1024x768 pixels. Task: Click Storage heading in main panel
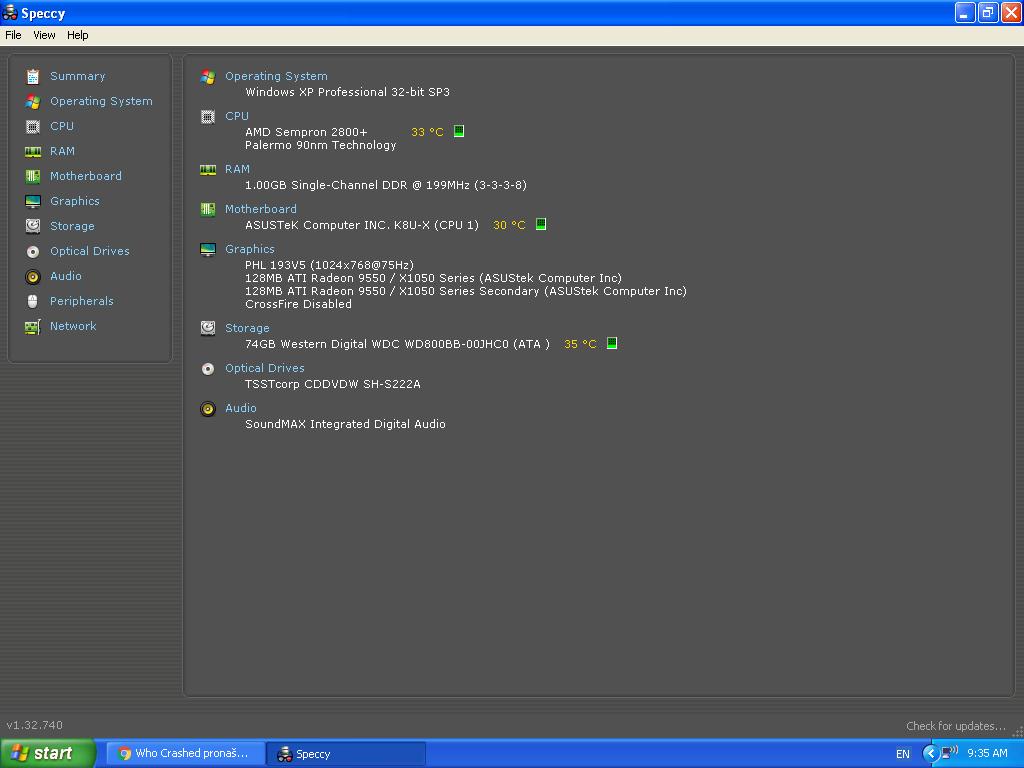tap(247, 328)
